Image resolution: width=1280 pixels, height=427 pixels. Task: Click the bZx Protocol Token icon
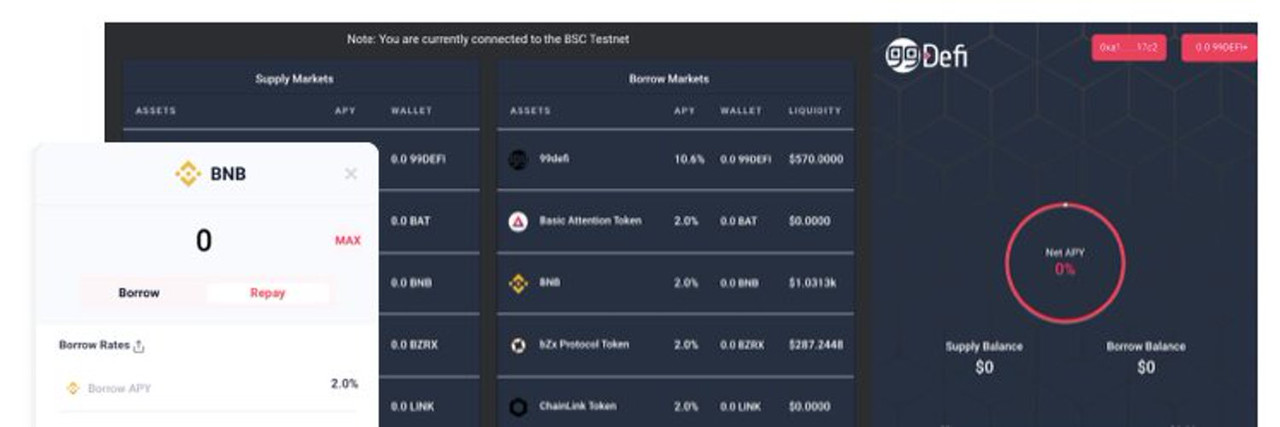pyautogui.click(x=518, y=345)
